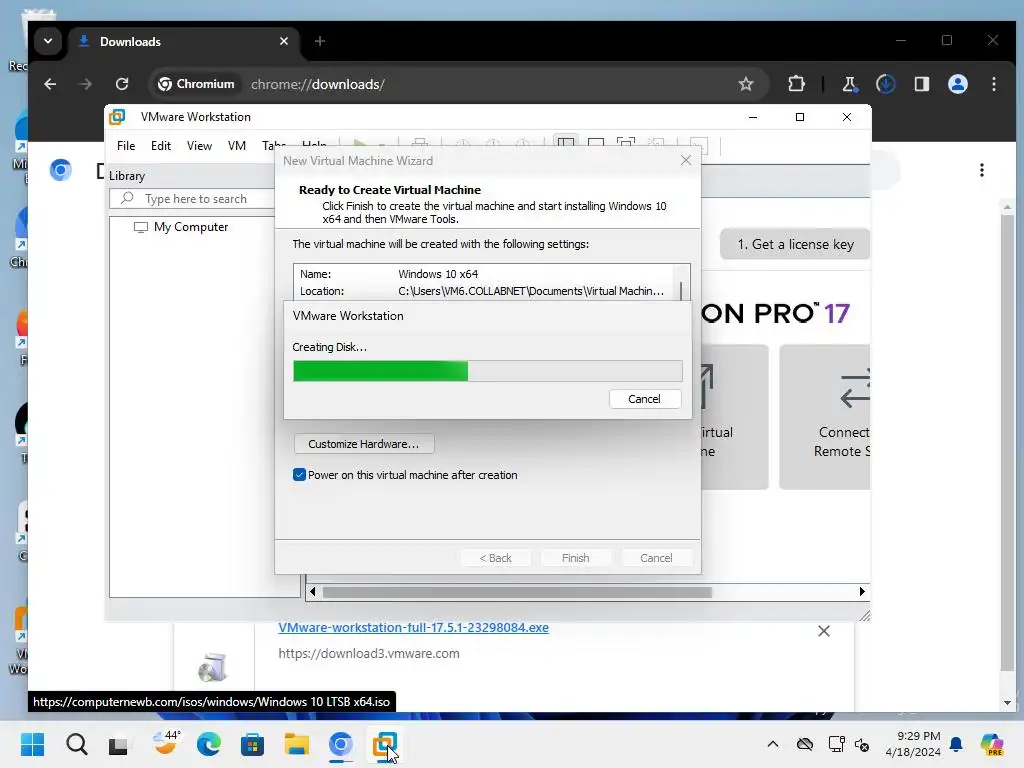Image resolution: width=1024 pixels, height=768 pixels.
Task: Click the Creating Disk progress bar
Action: pyautogui.click(x=488, y=371)
